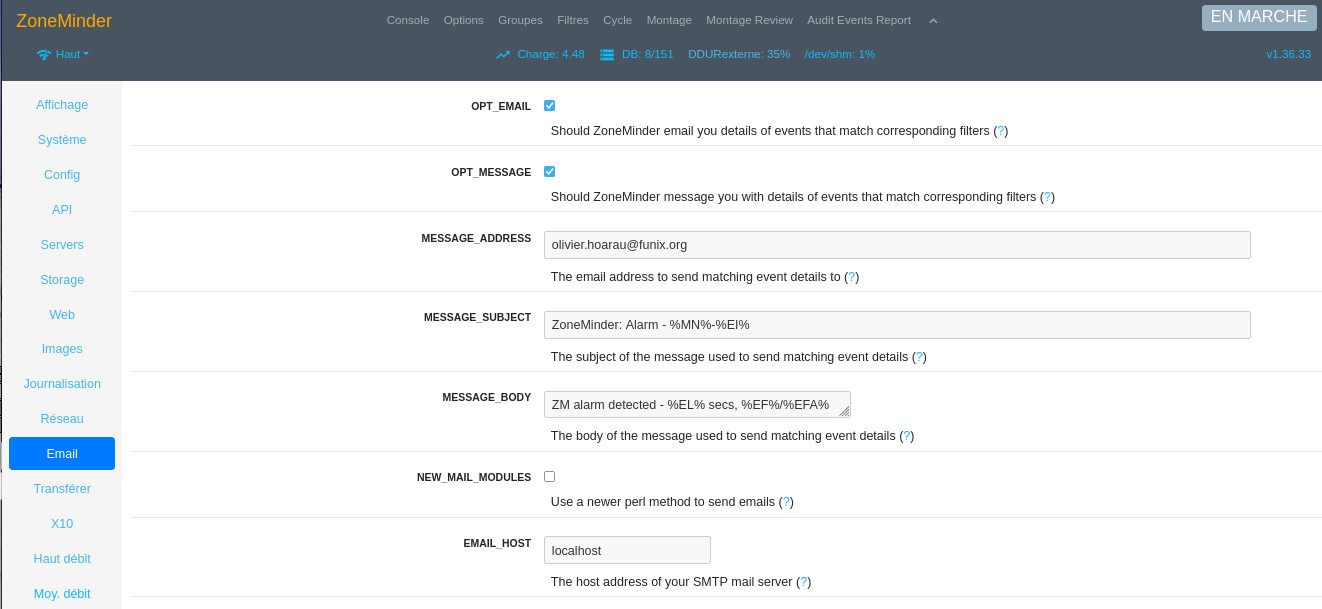Select the X10 options tab
Screen dimensions: 1322x609
pos(62,524)
